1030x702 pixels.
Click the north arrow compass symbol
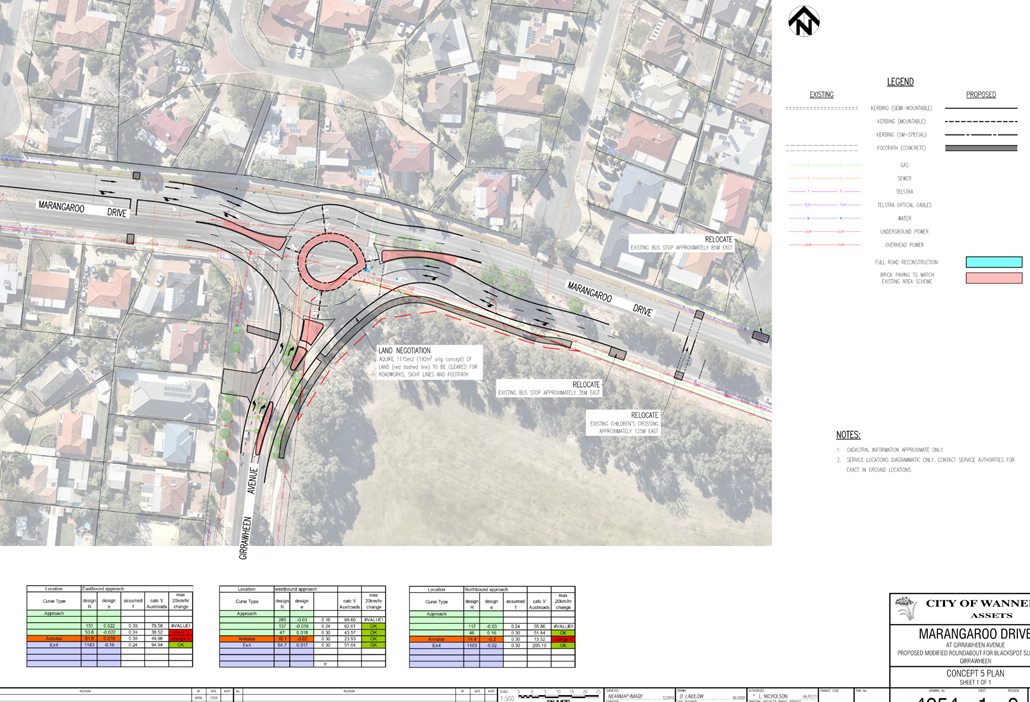click(804, 21)
